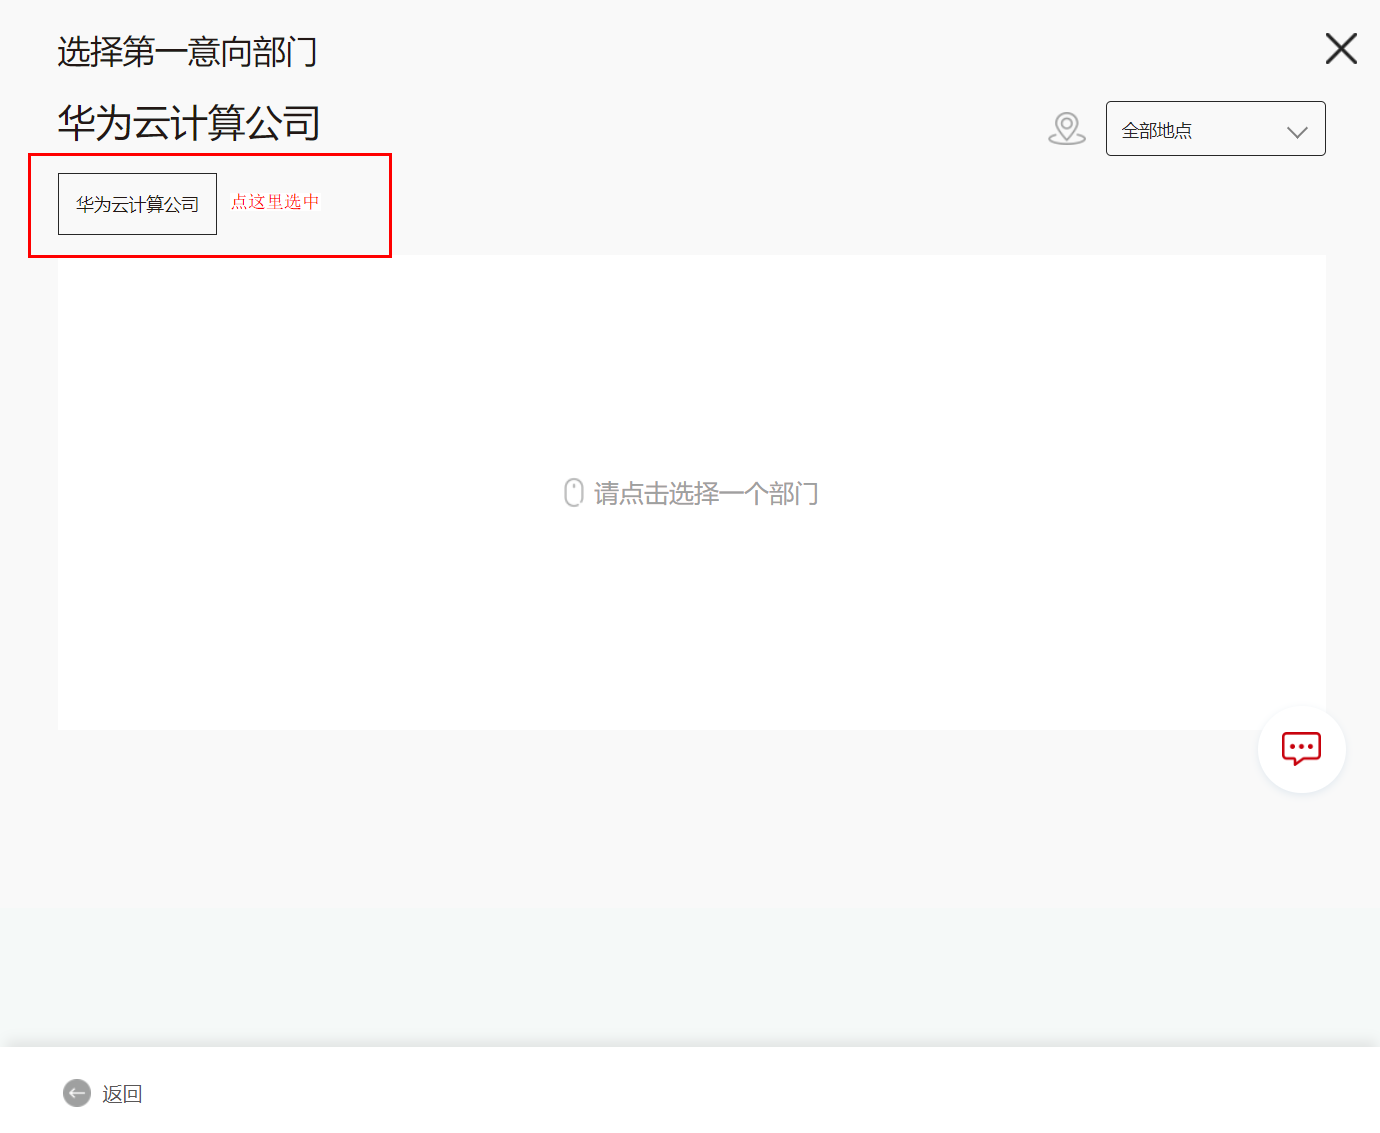Click the 请点击选择一个部门 placeholder text
This screenshot has height=1133, width=1380.
[706, 493]
